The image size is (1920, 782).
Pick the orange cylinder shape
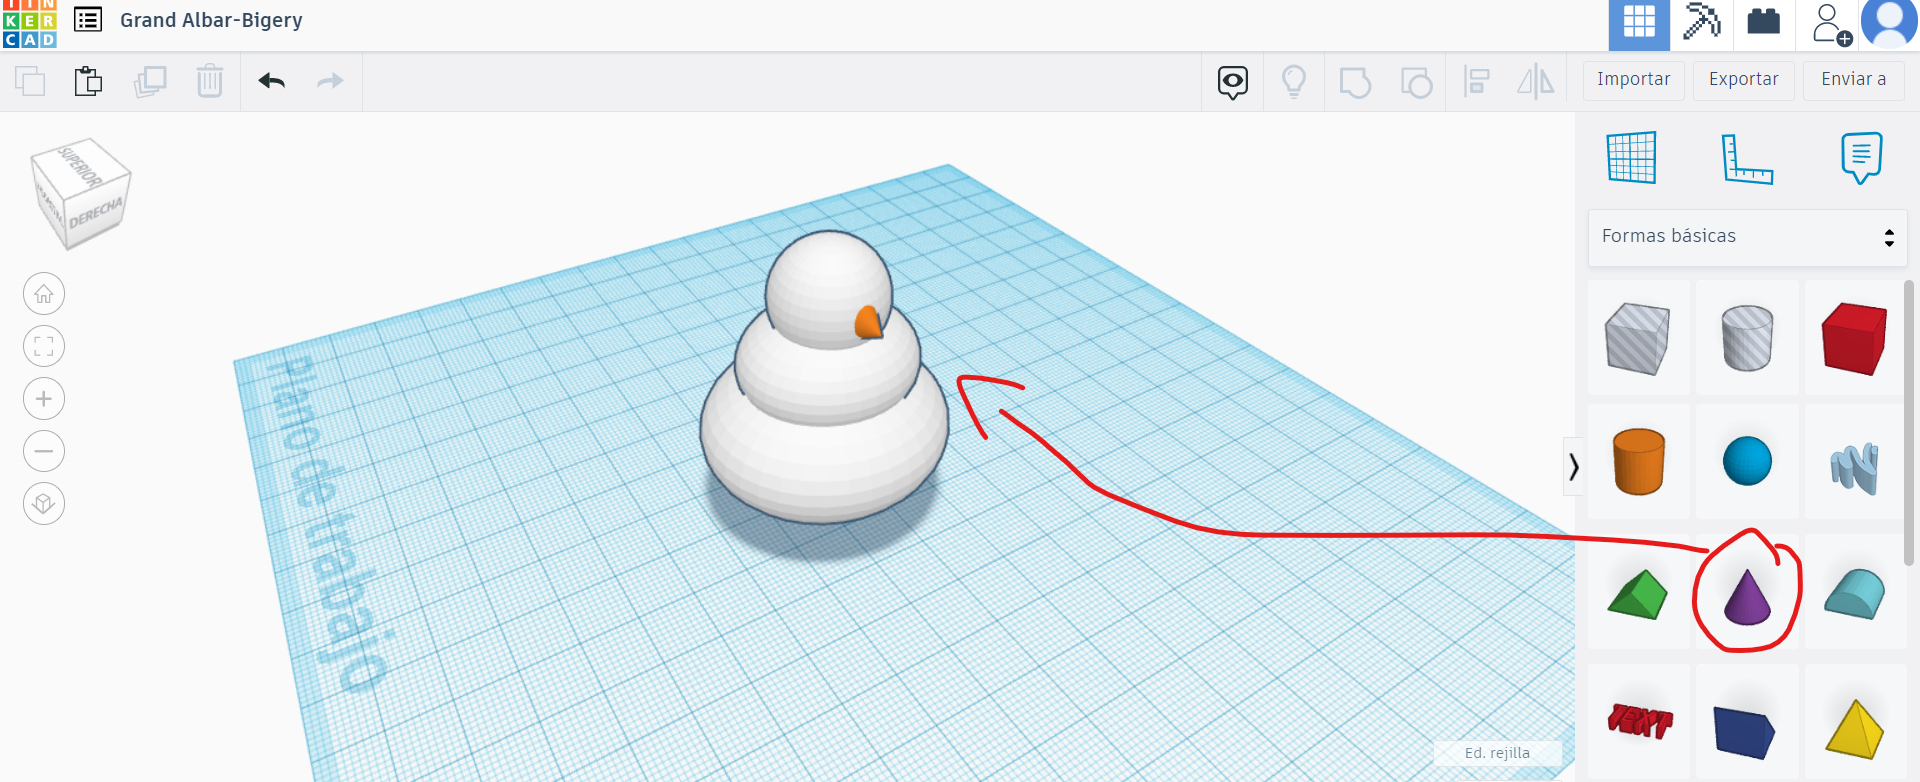pyautogui.click(x=1638, y=461)
